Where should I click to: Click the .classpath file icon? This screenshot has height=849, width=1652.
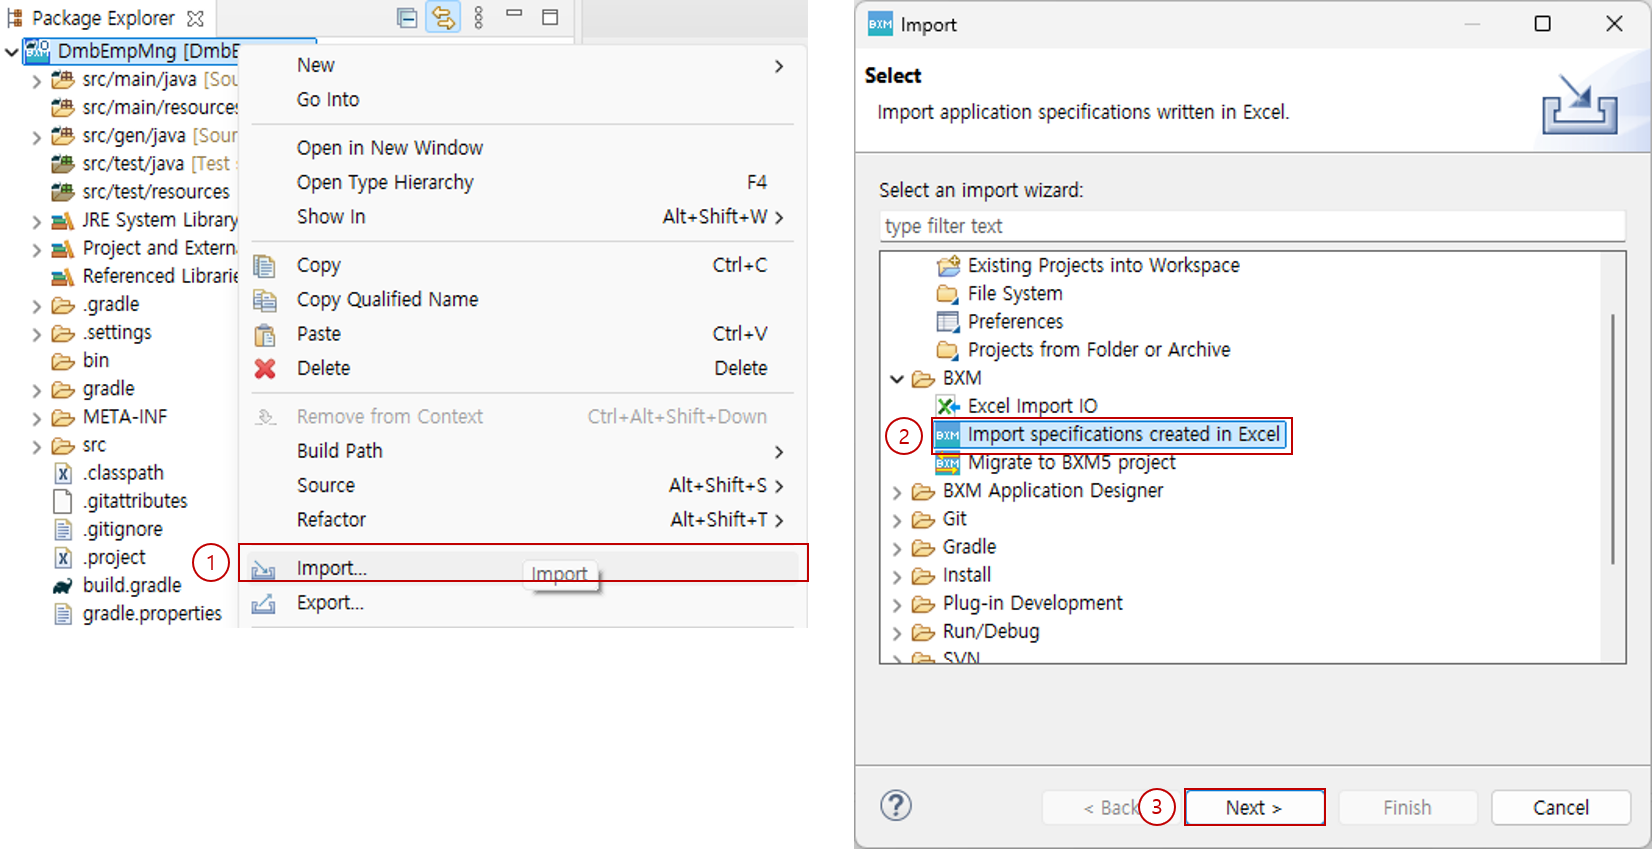tap(63, 473)
